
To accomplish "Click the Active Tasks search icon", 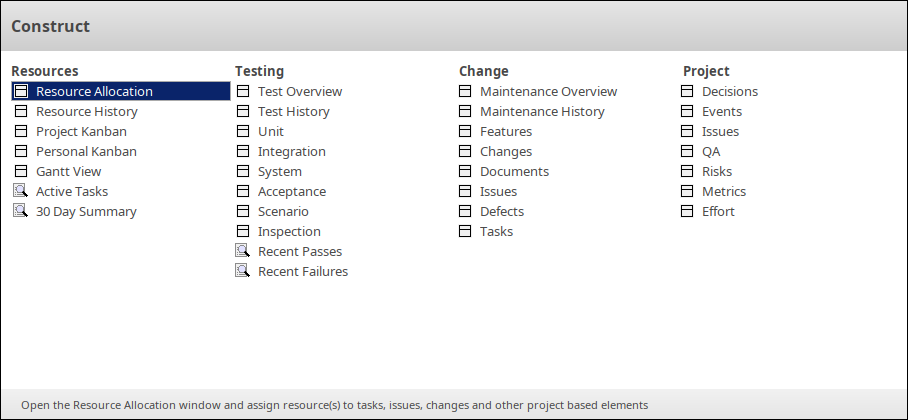I will (21, 191).
